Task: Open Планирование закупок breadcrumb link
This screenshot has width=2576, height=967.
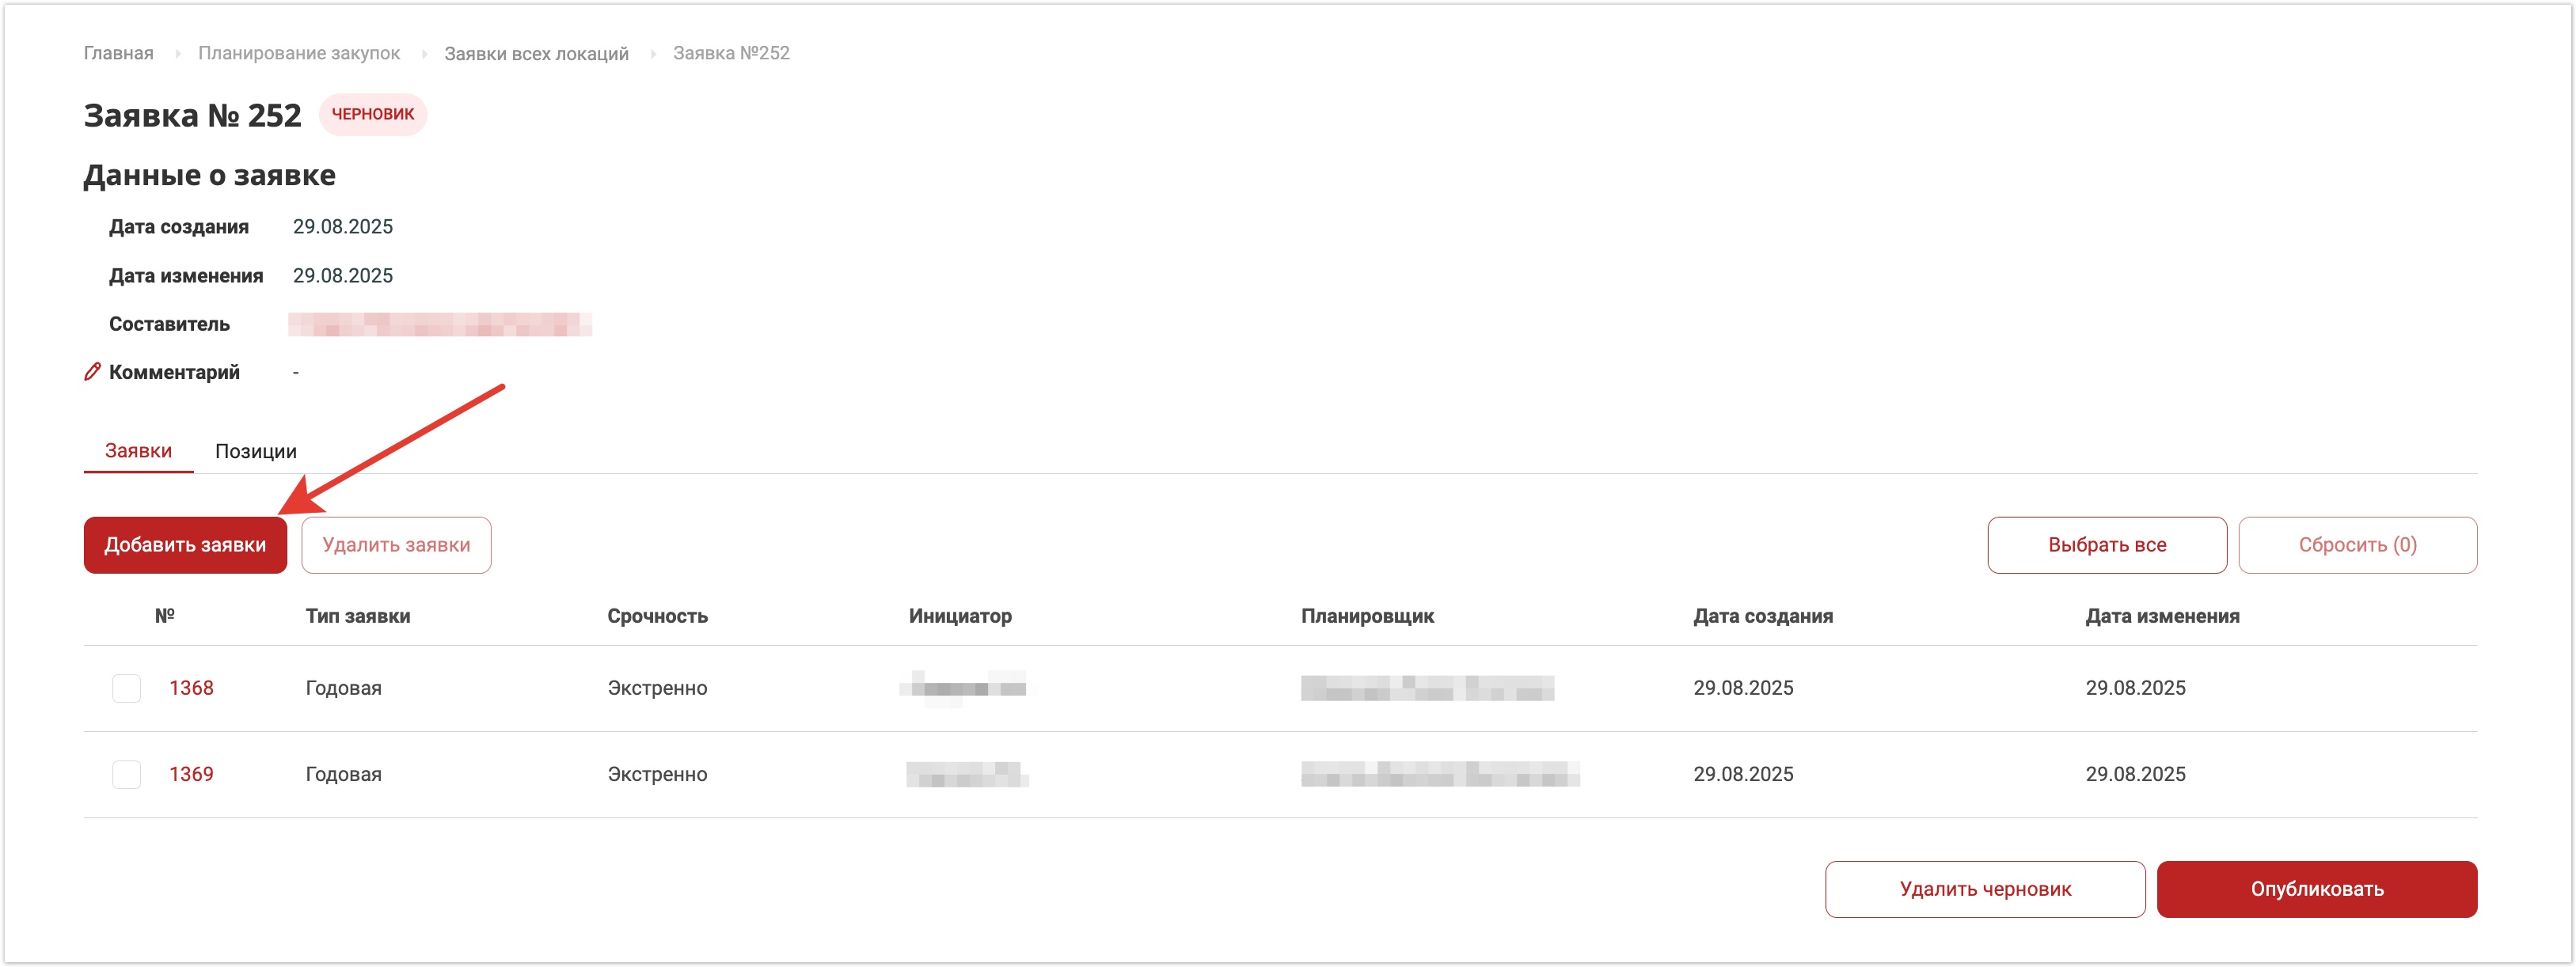Action: point(299,53)
